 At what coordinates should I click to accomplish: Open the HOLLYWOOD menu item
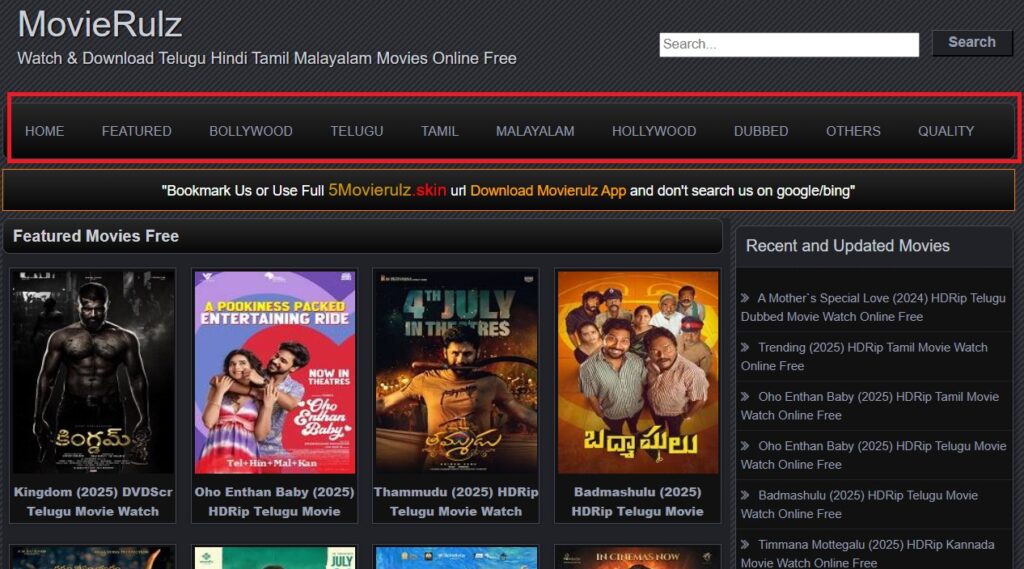[654, 131]
